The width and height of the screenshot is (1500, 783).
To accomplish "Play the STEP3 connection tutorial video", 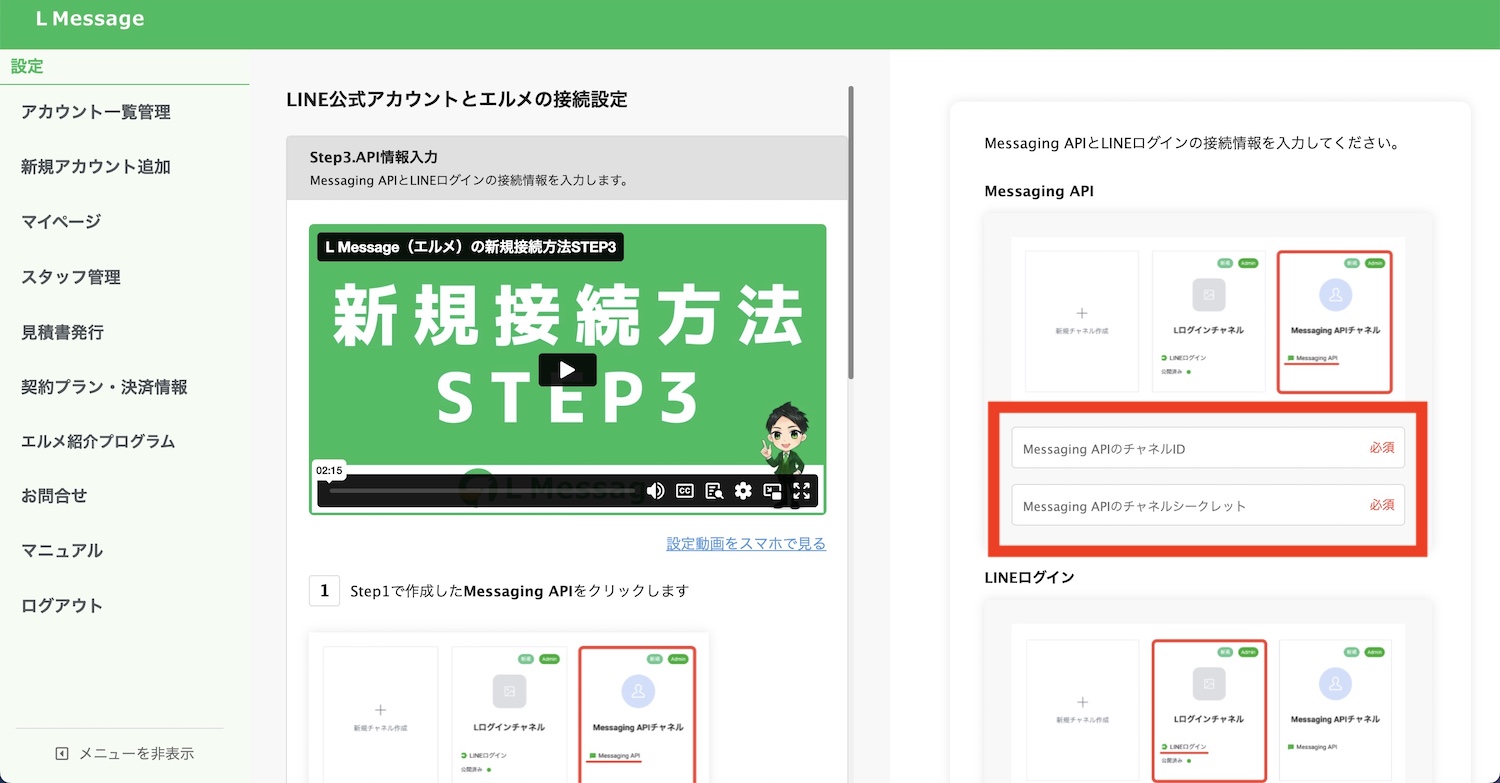I will [567, 370].
